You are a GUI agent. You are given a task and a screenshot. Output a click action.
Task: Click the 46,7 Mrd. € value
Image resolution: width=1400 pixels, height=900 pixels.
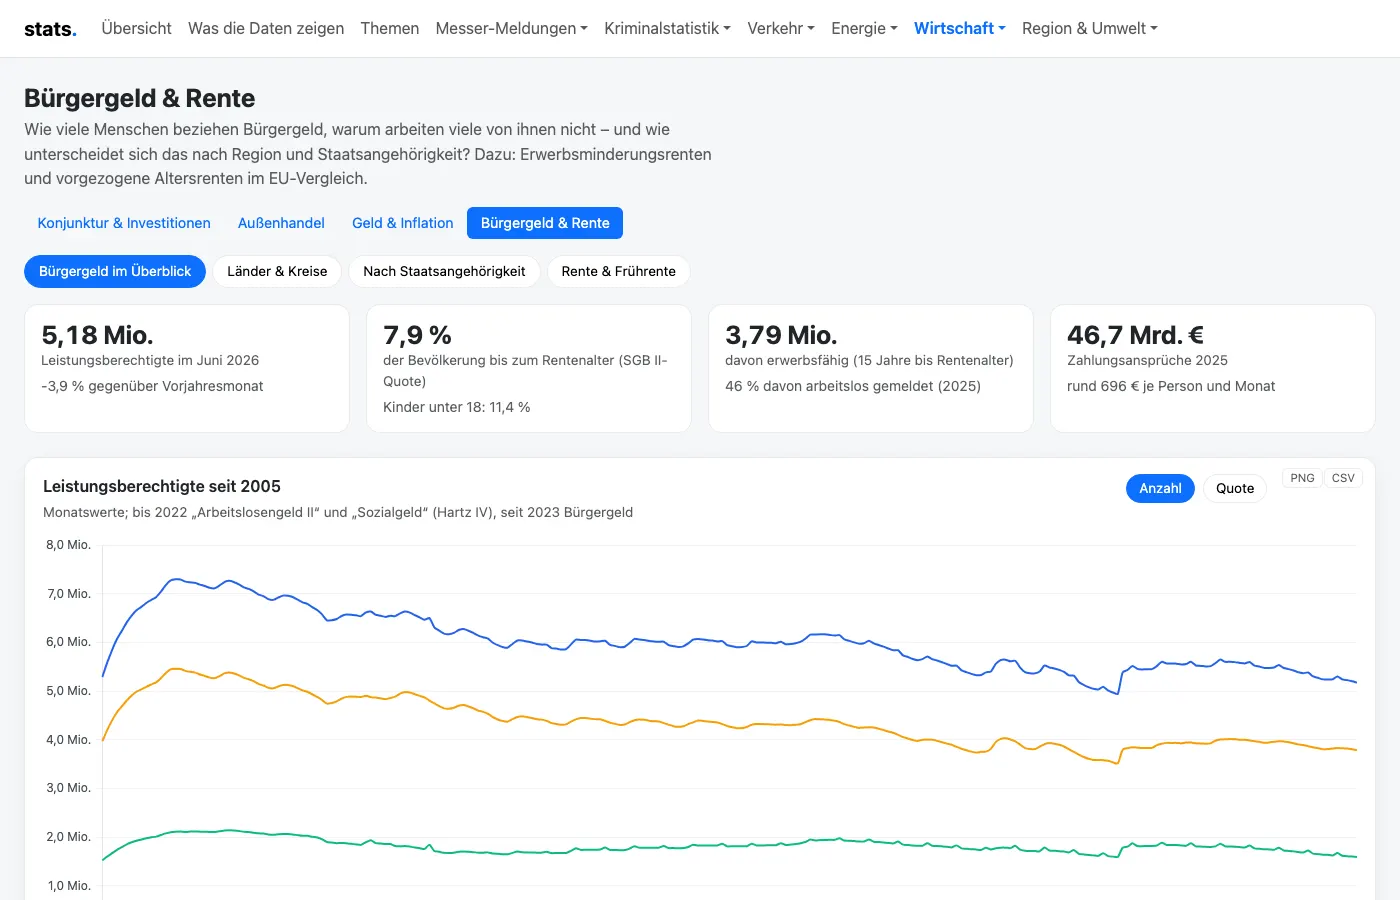(x=1135, y=335)
